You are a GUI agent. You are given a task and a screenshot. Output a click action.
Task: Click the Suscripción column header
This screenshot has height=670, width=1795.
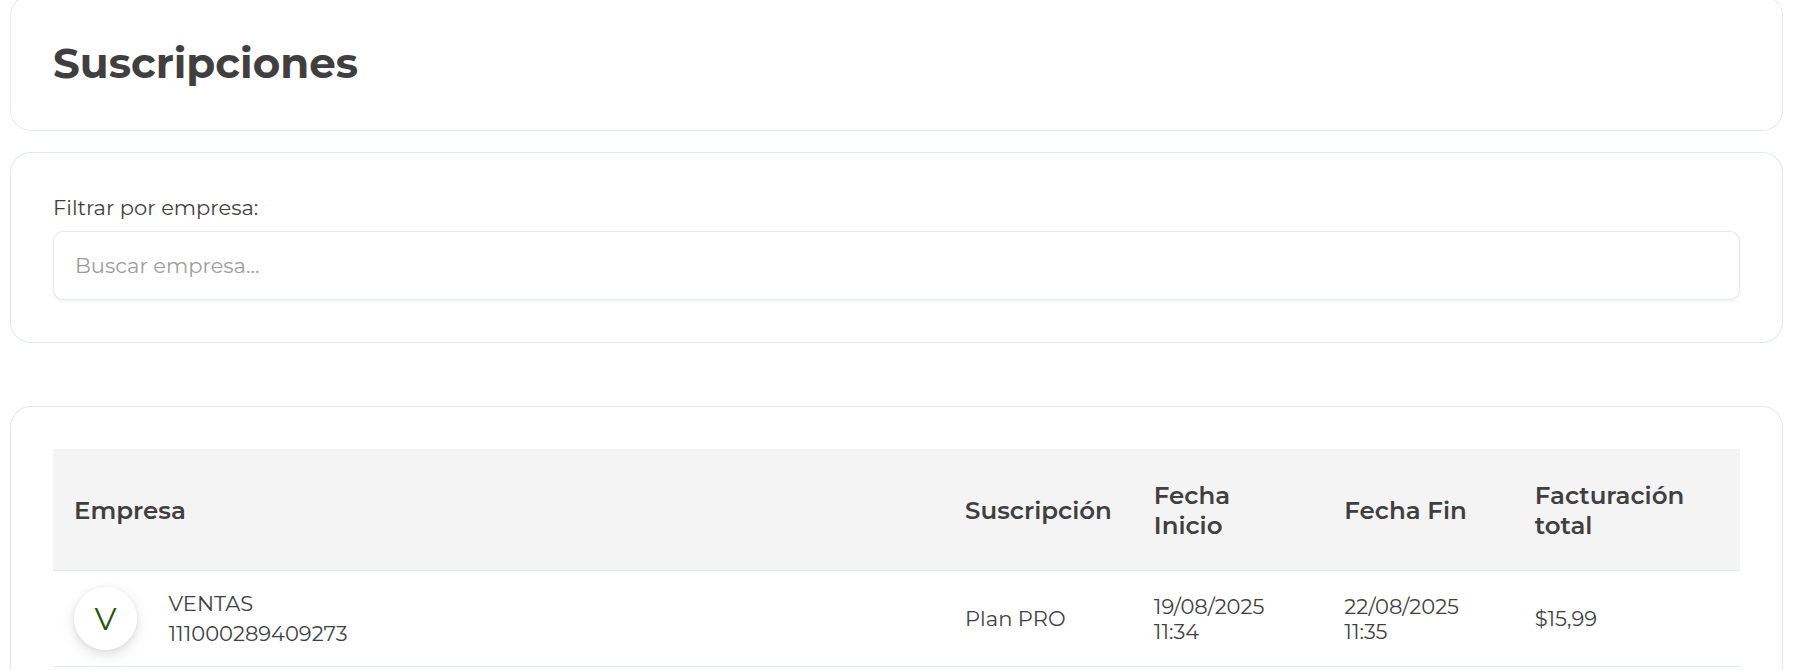[x=1037, y=510]
